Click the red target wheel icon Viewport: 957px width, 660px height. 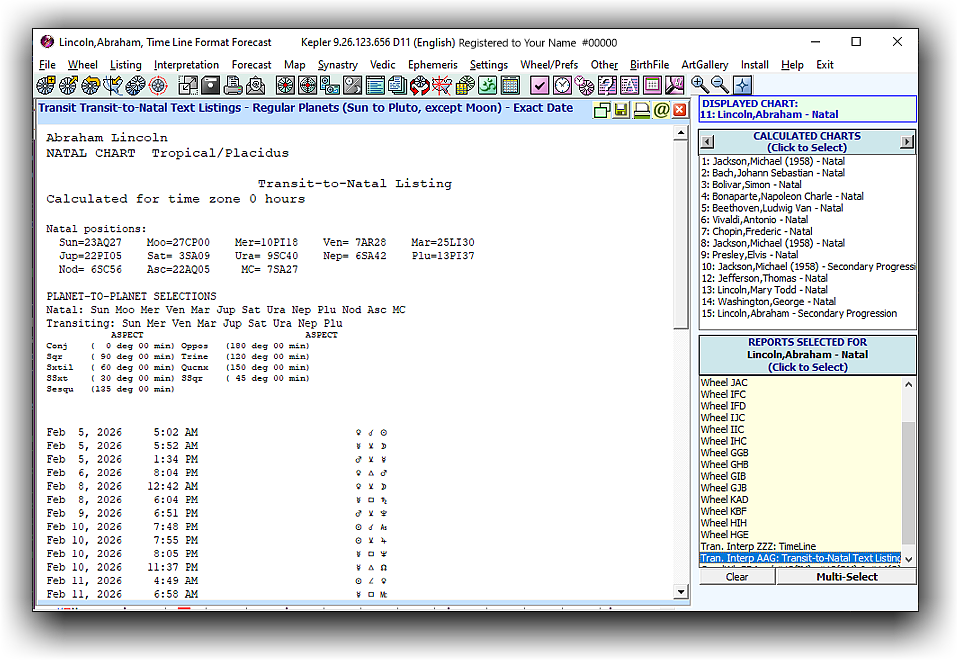157,86
